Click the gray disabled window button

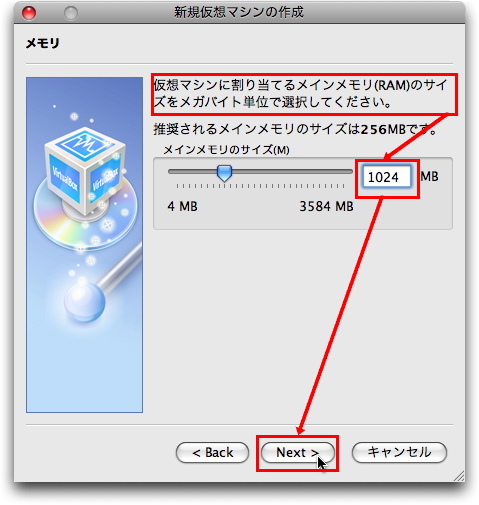(71, 13)
